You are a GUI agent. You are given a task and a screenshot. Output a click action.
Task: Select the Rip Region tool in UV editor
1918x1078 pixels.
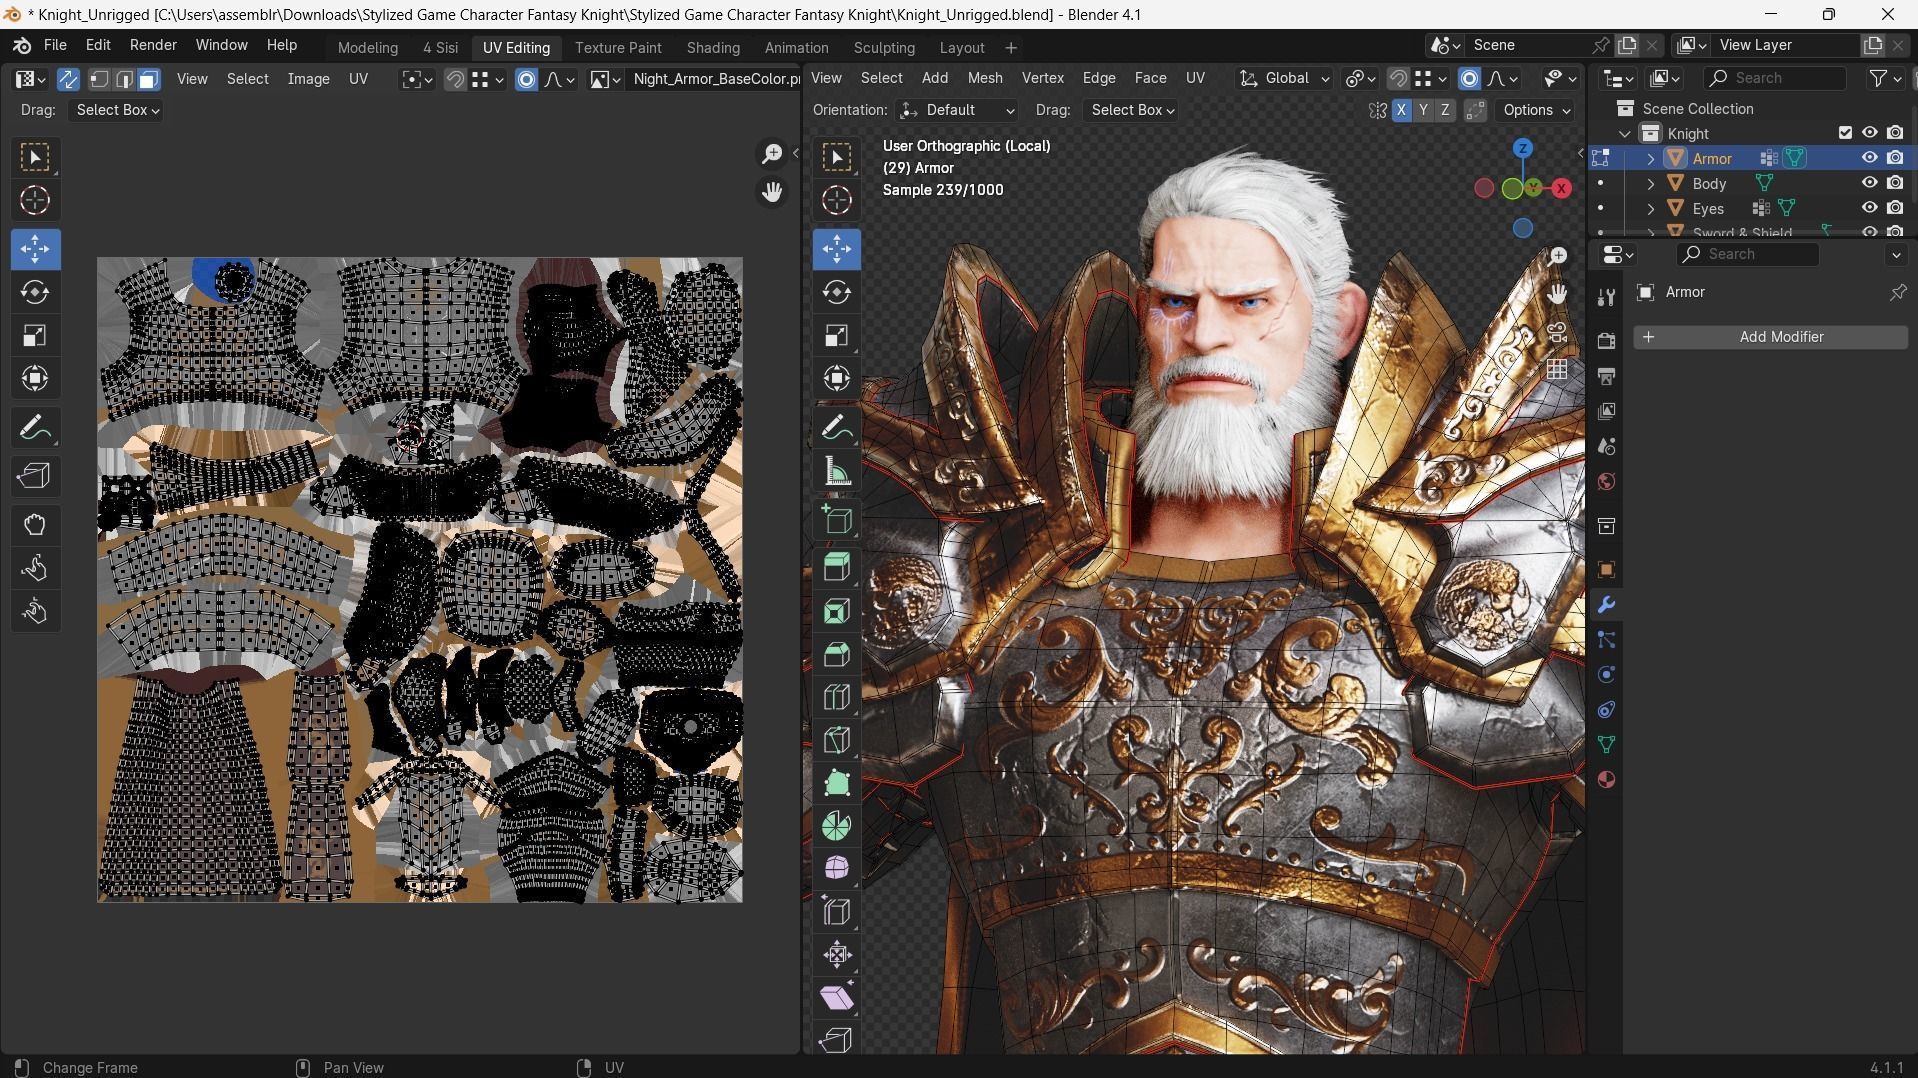[x=35, y=476]
